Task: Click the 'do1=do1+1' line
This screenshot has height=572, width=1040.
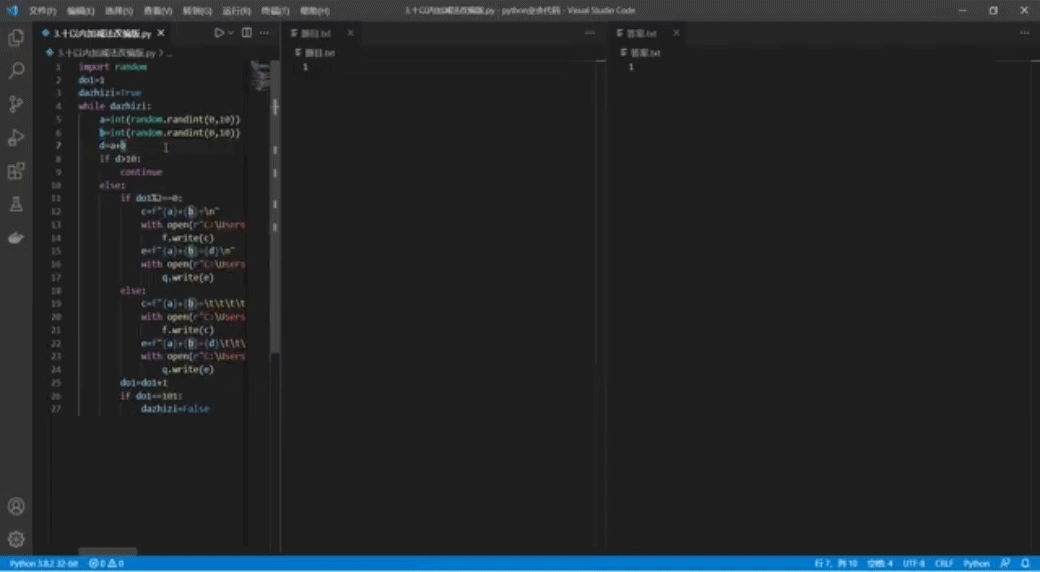Action: pos(144,383)
